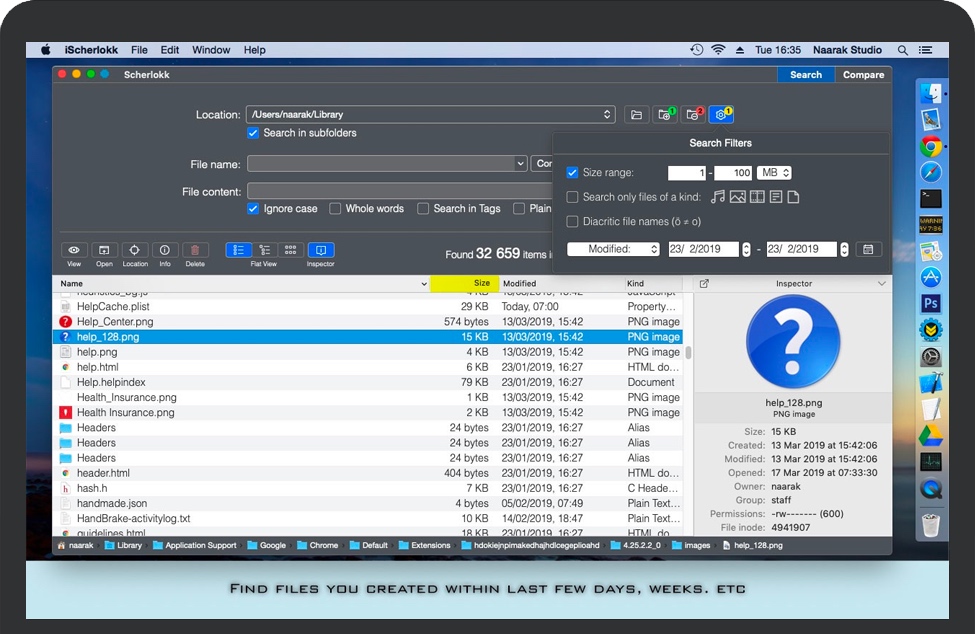Toggle the Inspector panel toolbar icon
The image size is (975, 634).
pyautogui.click(x=321, y=251)
